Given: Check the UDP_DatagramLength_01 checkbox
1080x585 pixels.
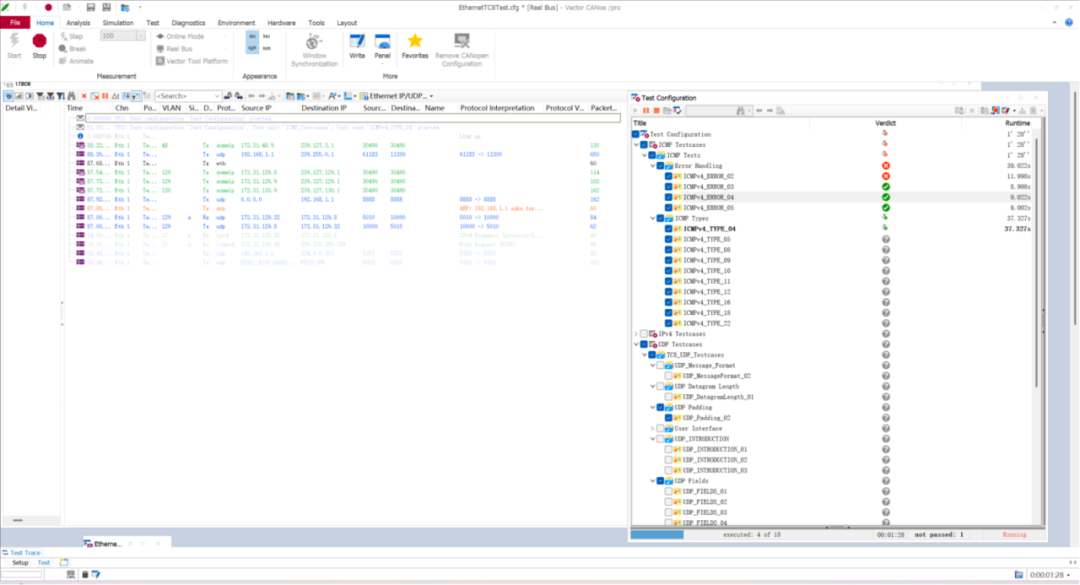Looking at the screenshot, I should (668, 397).
